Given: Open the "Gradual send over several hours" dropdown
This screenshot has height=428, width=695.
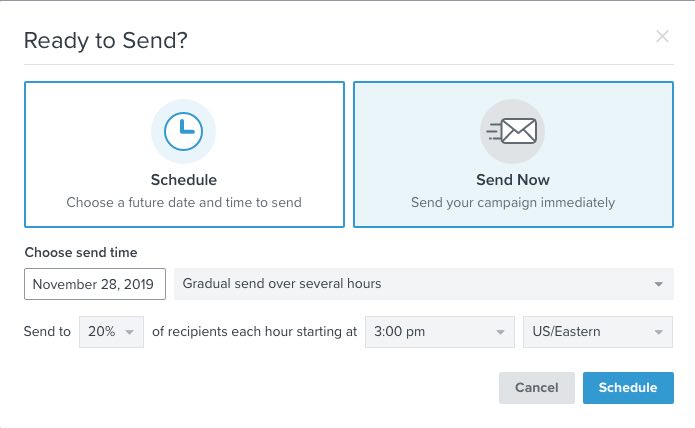Looking at the screenshot, I should pos(423,284).
